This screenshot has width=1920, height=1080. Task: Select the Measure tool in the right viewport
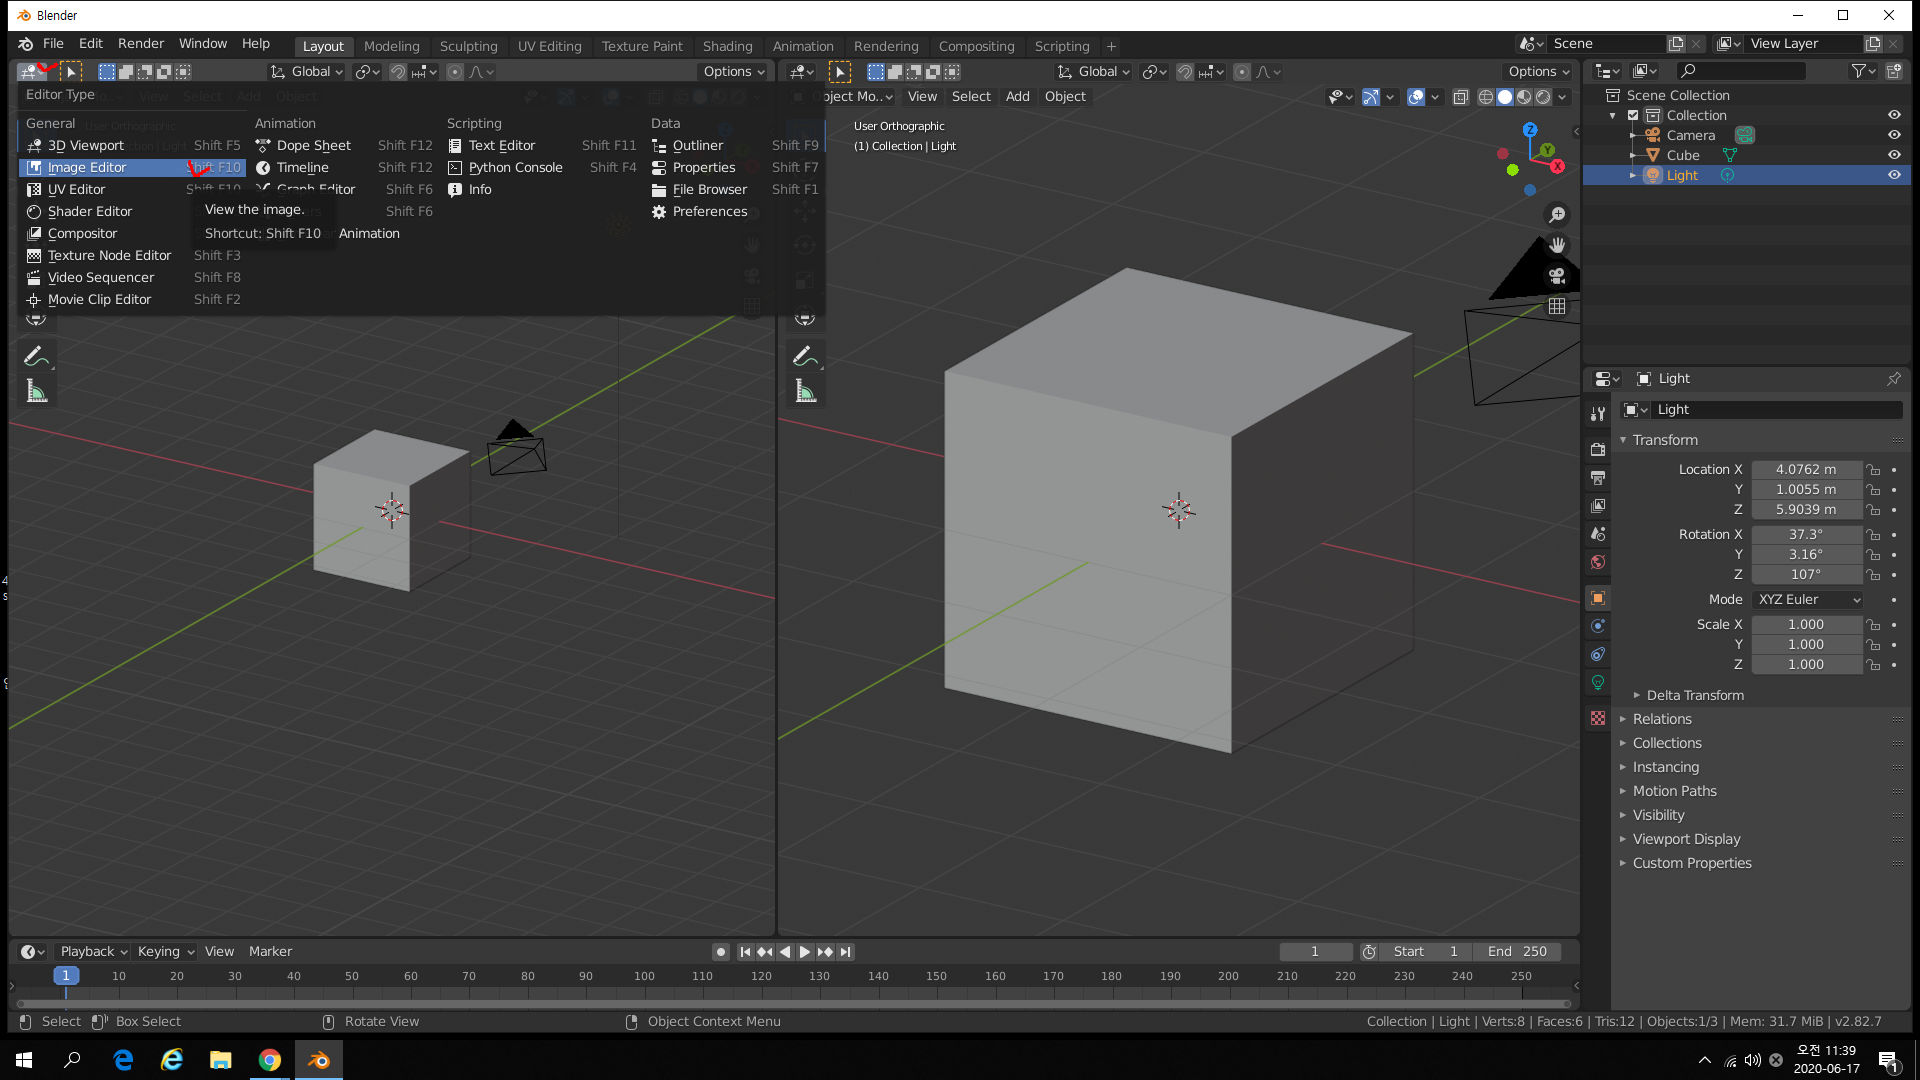[805, 391]
